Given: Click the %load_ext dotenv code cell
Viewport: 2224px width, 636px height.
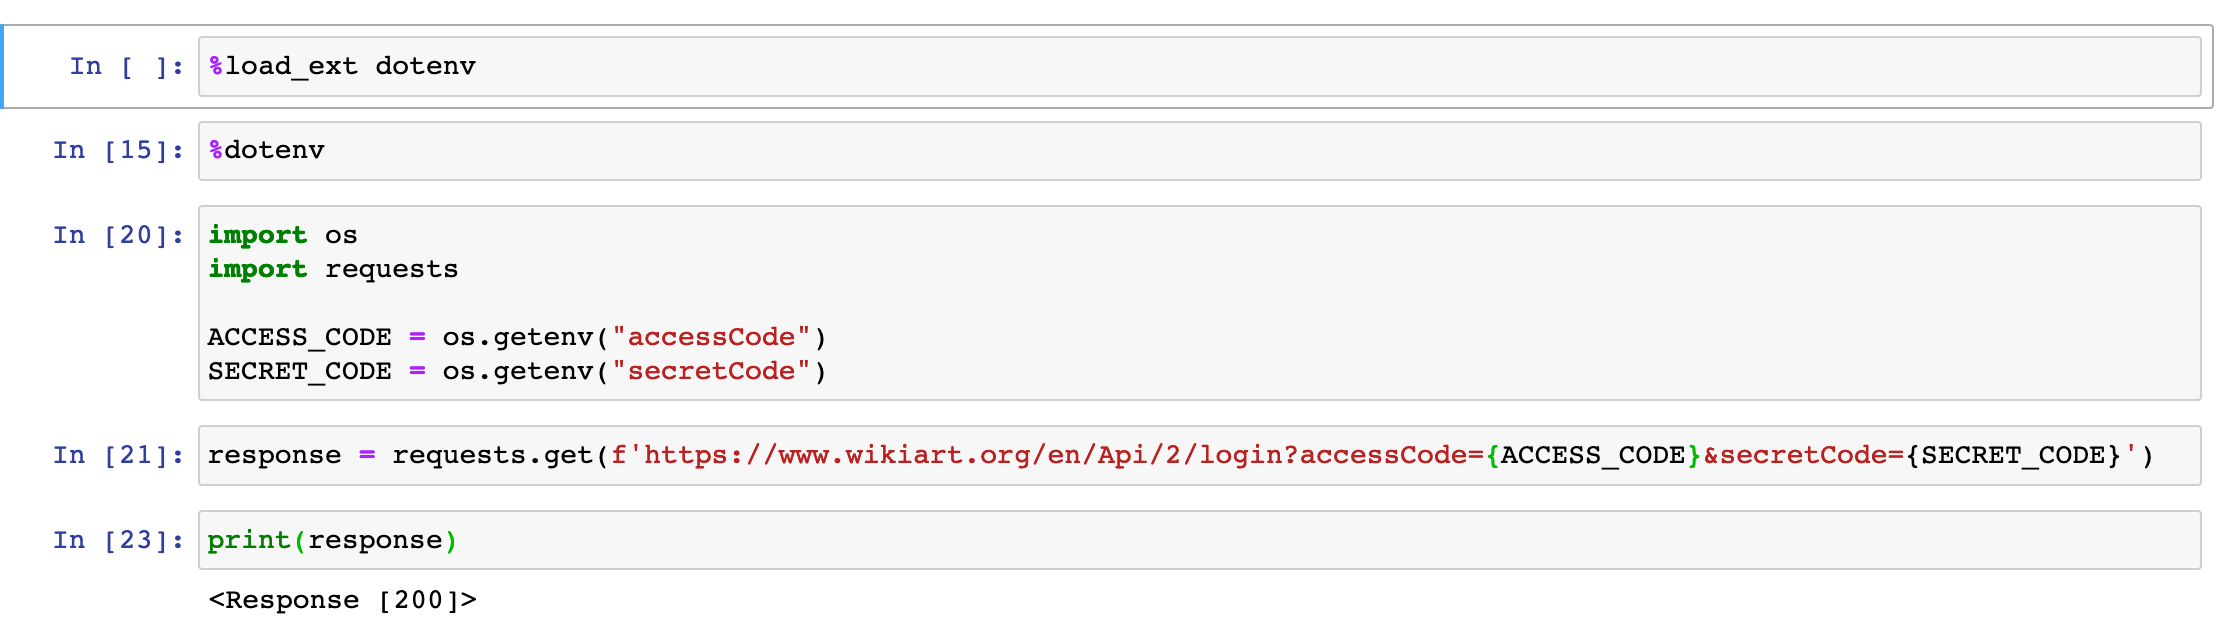Looking at the screenshot, I should point(1199,67).
